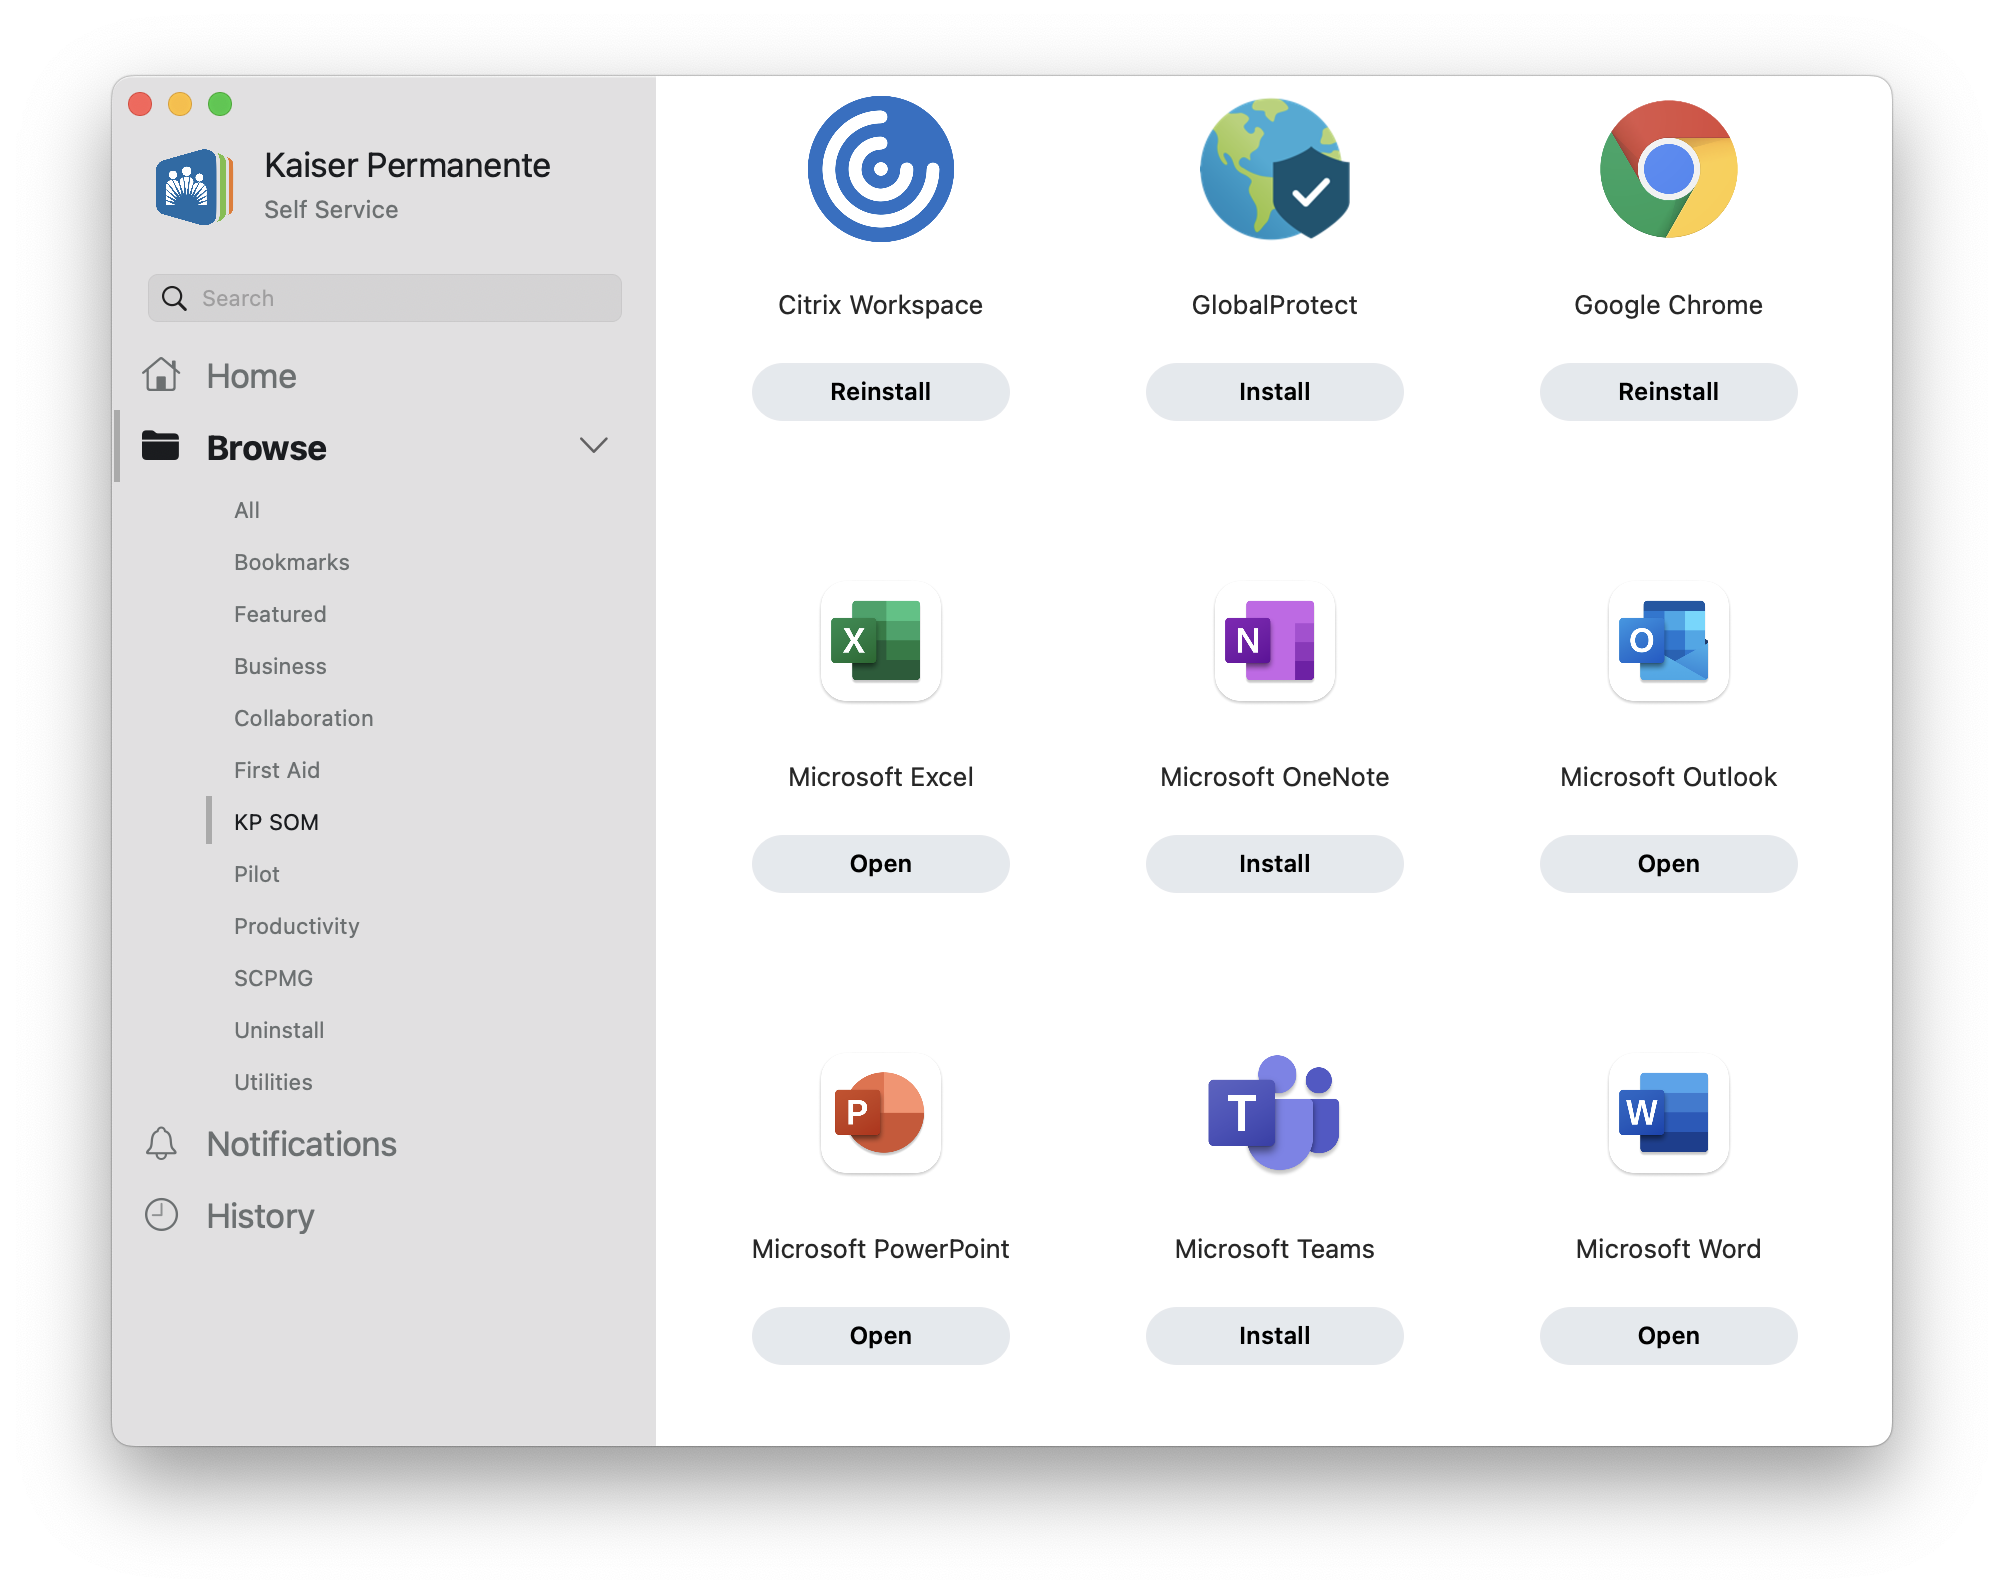The width and height of the screenshot is (2004, 1594).
Task: Select the GlobalProtect globe shield icon
Action: point(1274,169)
